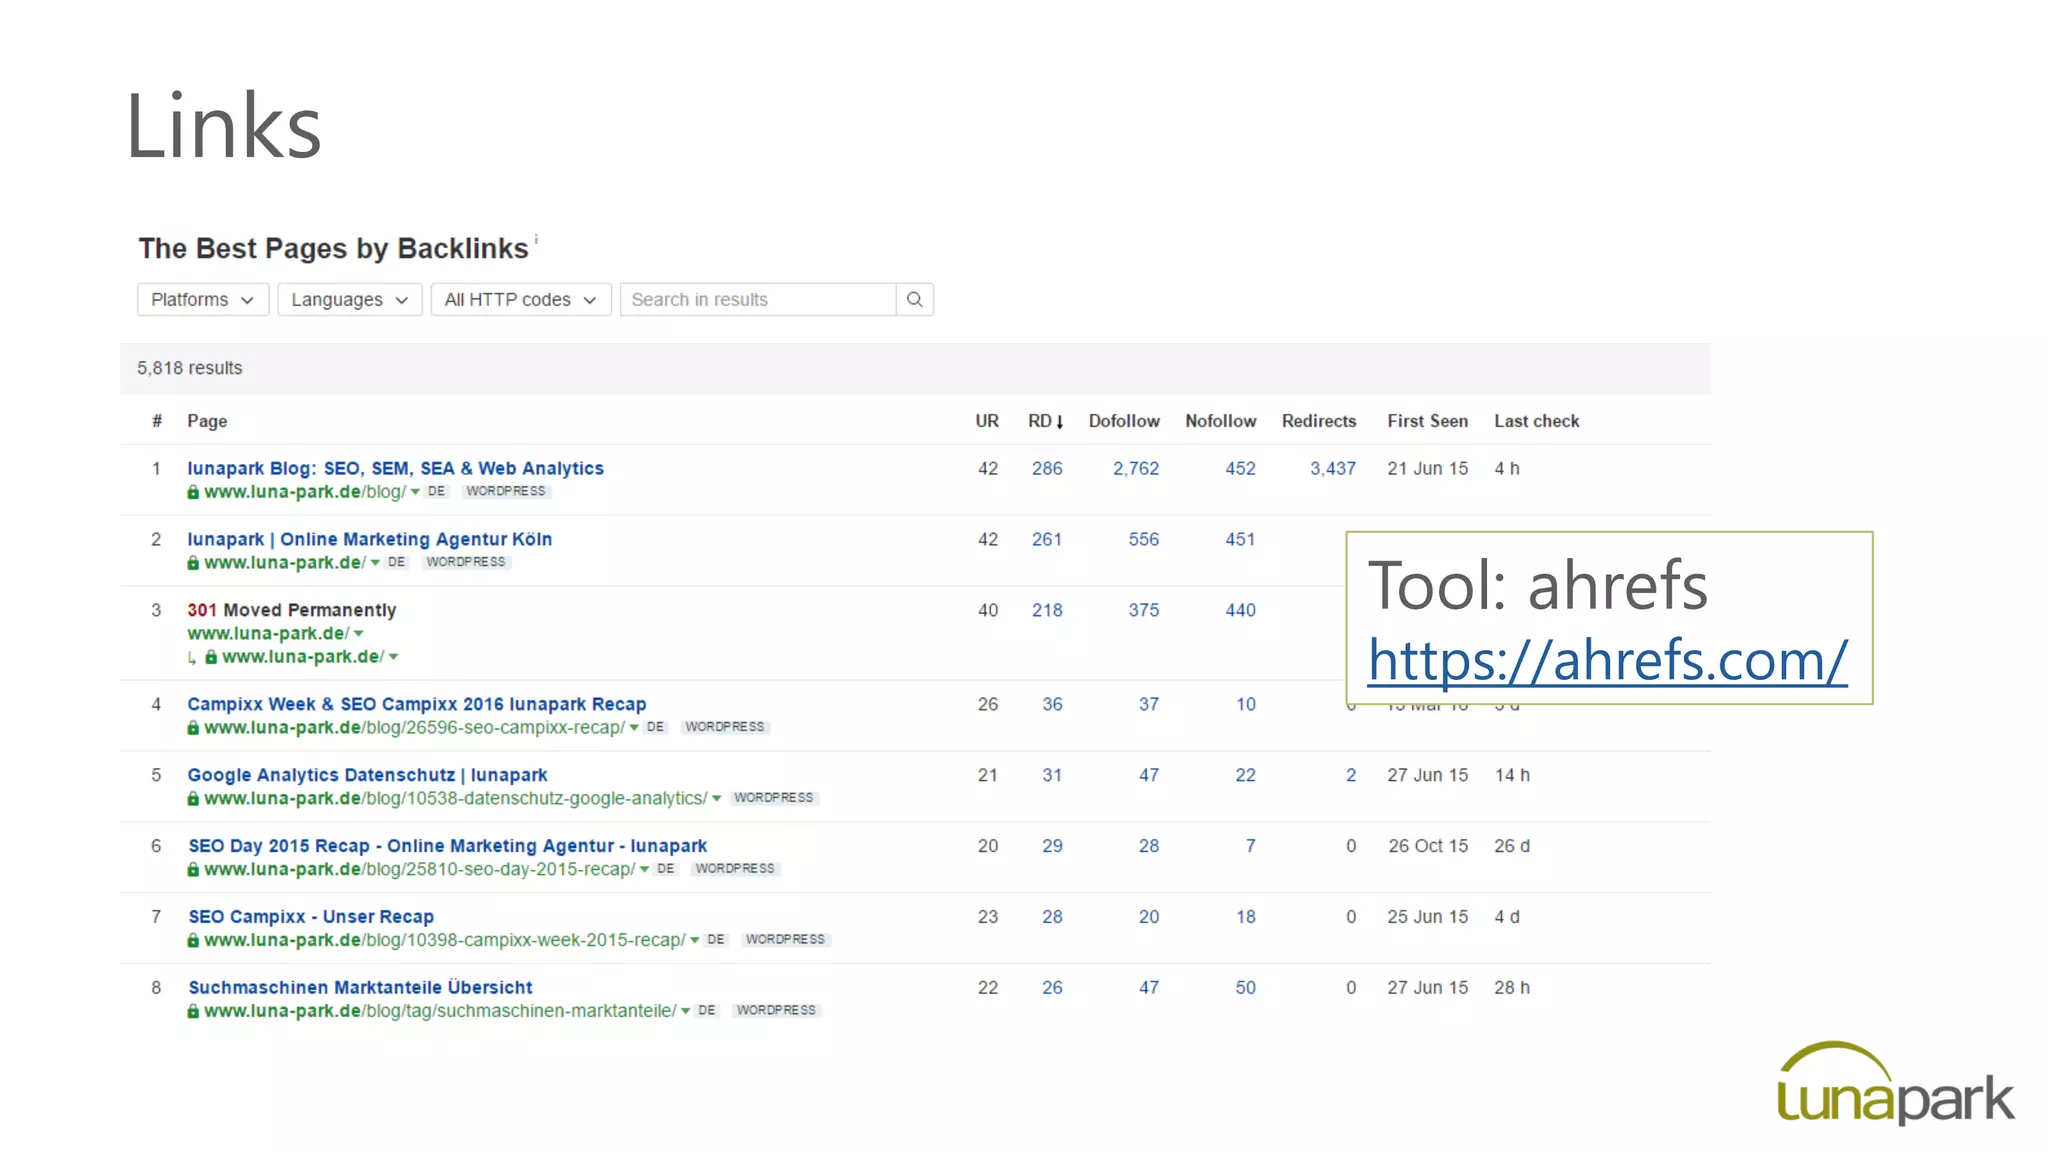This screenshot has height=1152, width=2048.
Task: Open Campixx Week & SEO Campixx 2016 Recap
Action: [x=416, y=704]
